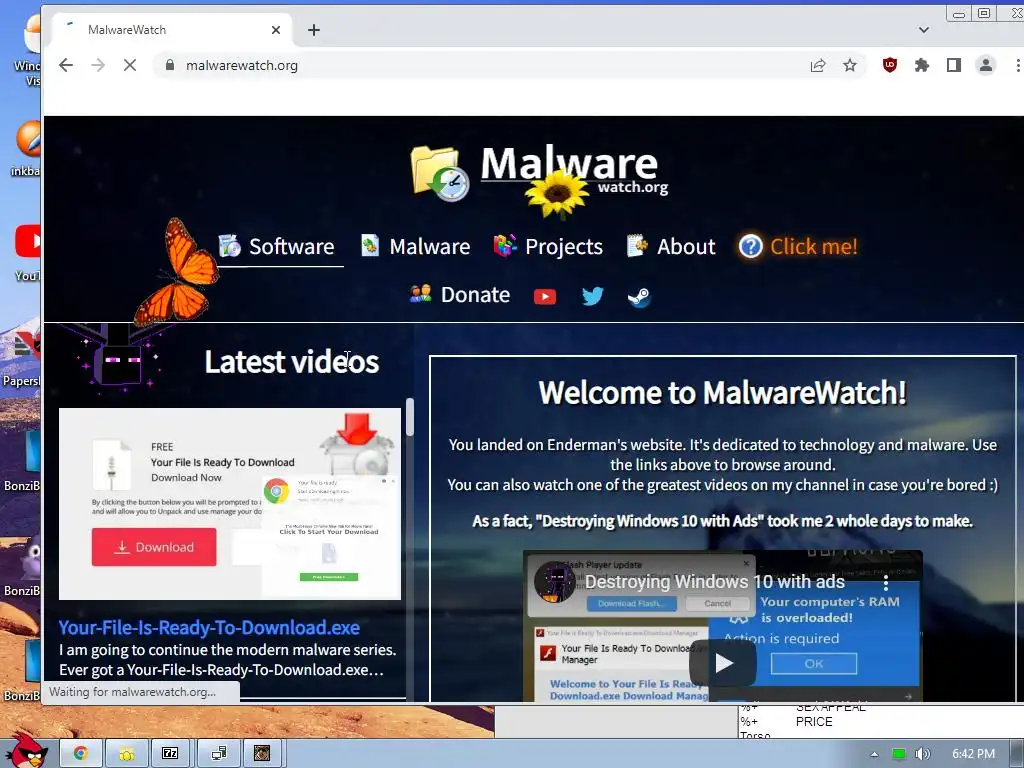This screenshot has width=1024, height=768.
Task: Open the green system tray icon
Action: (x=899, y=754)
